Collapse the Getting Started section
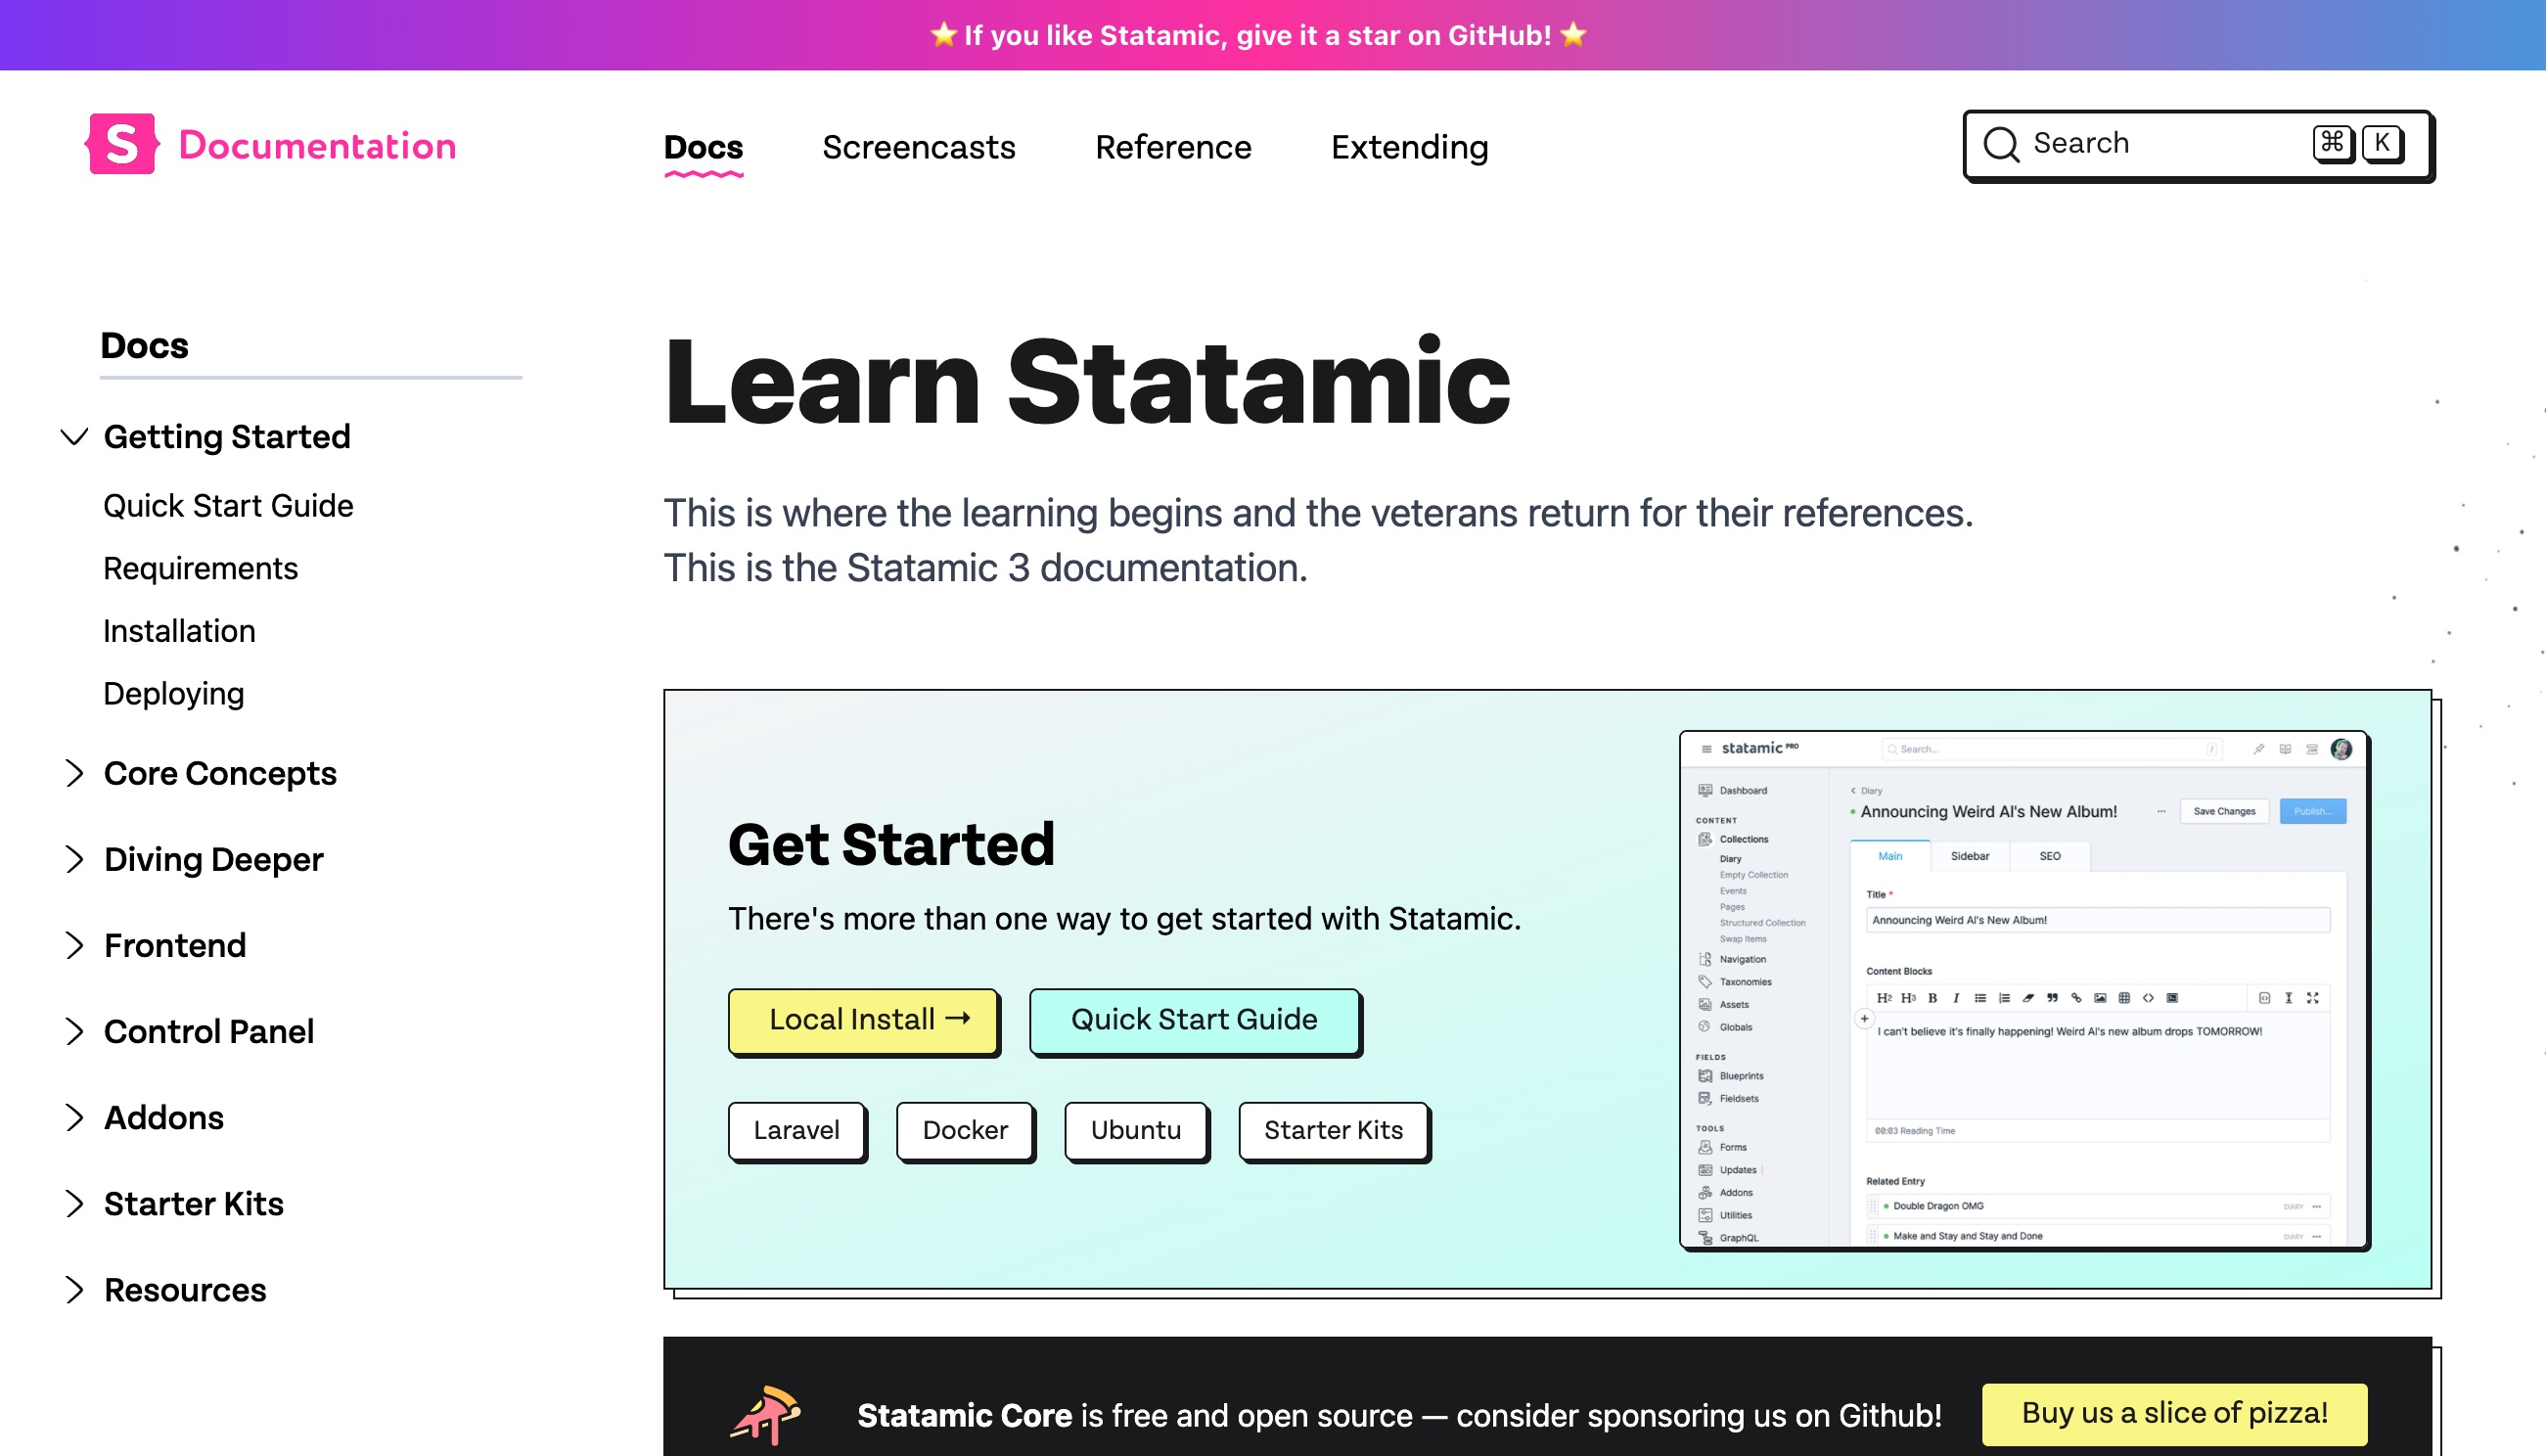2546x1456 pixels. tap(74, 437)
